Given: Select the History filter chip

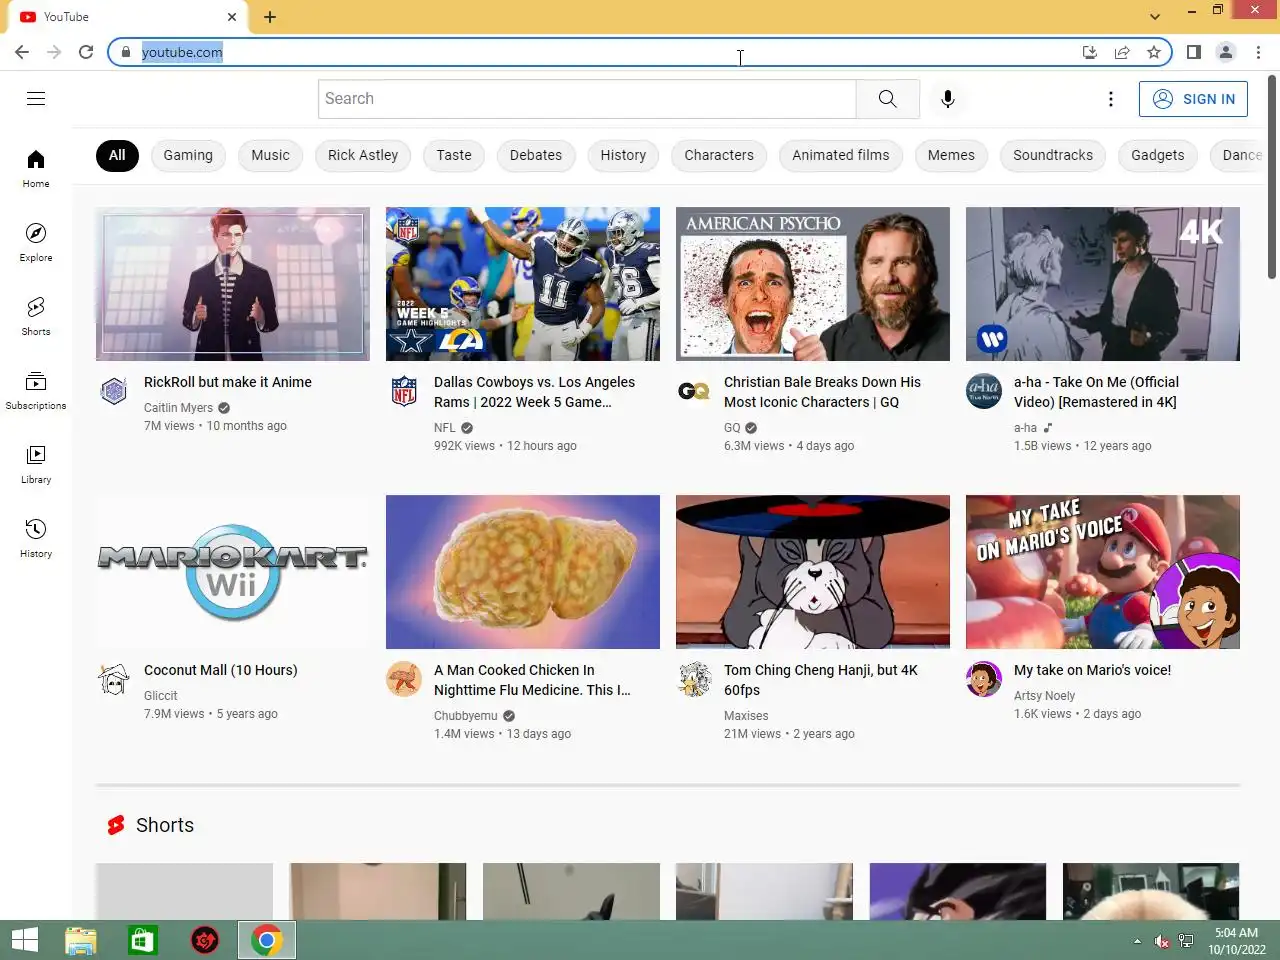Looking at the screenshot, I should click(623, 155).
